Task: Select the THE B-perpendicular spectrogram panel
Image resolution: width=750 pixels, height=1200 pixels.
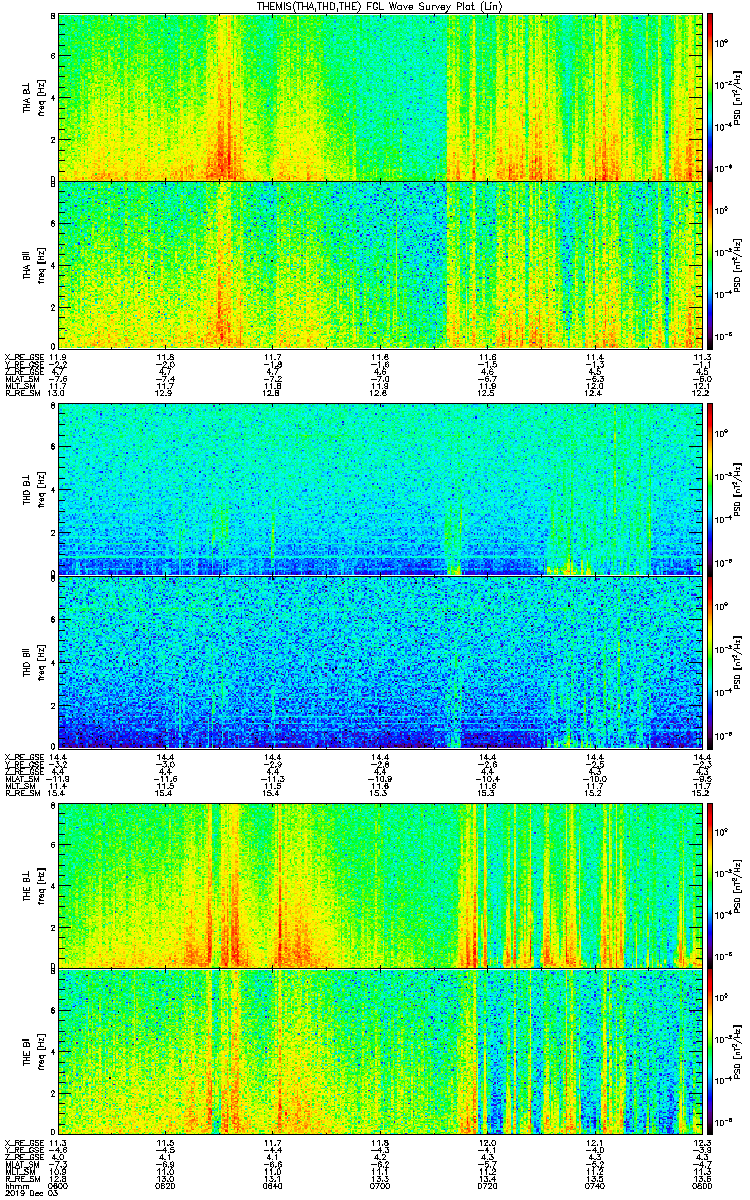Action: [378, 884]
